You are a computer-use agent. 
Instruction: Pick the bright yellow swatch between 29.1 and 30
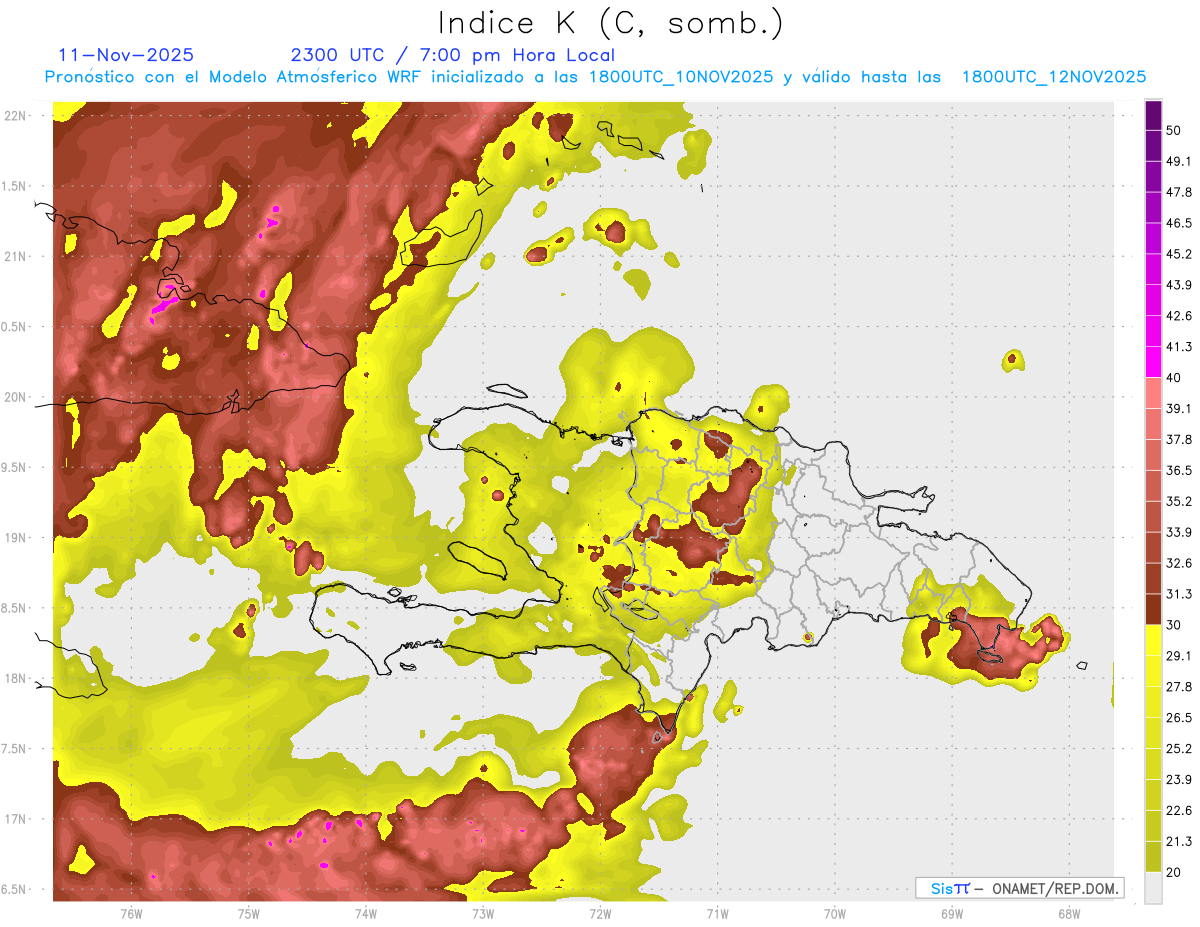pyautogui.click(x=1153, y=640)
